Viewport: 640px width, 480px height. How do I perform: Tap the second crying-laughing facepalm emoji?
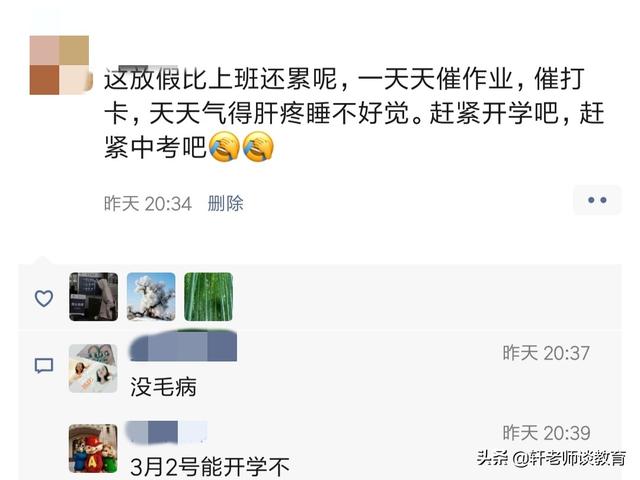click(258, 147)
